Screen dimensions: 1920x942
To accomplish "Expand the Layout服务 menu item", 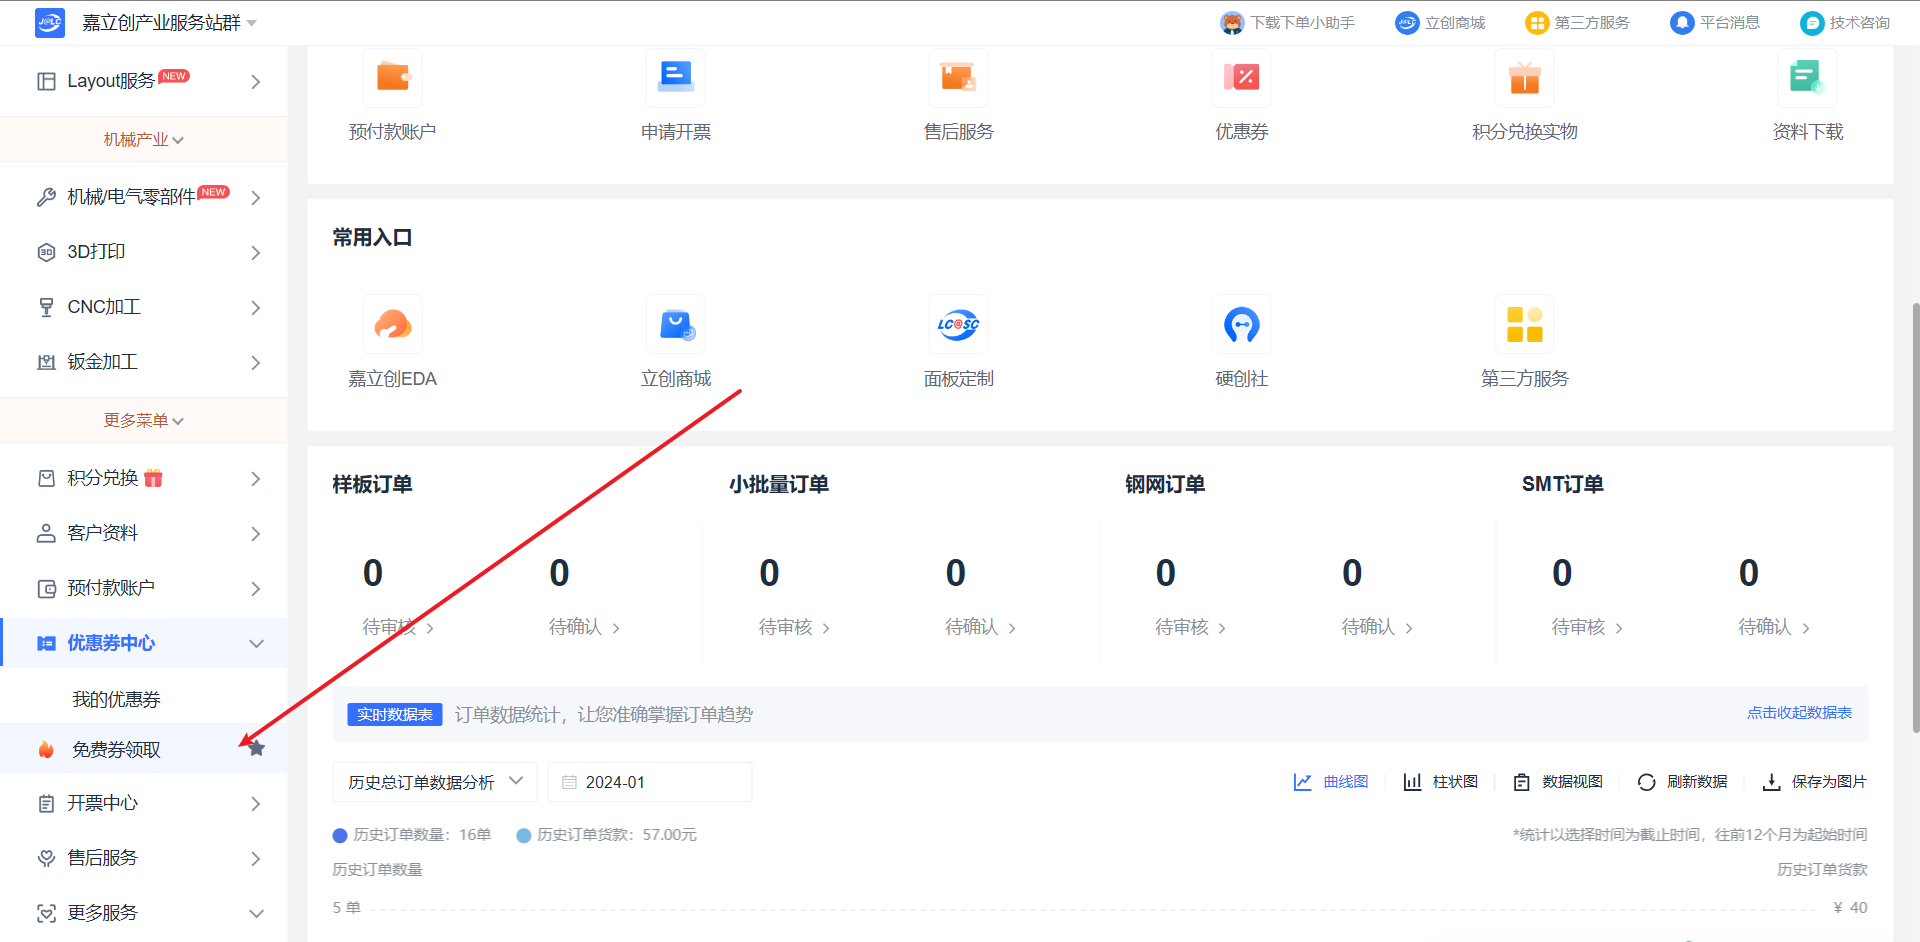I will tap(144, 81).
